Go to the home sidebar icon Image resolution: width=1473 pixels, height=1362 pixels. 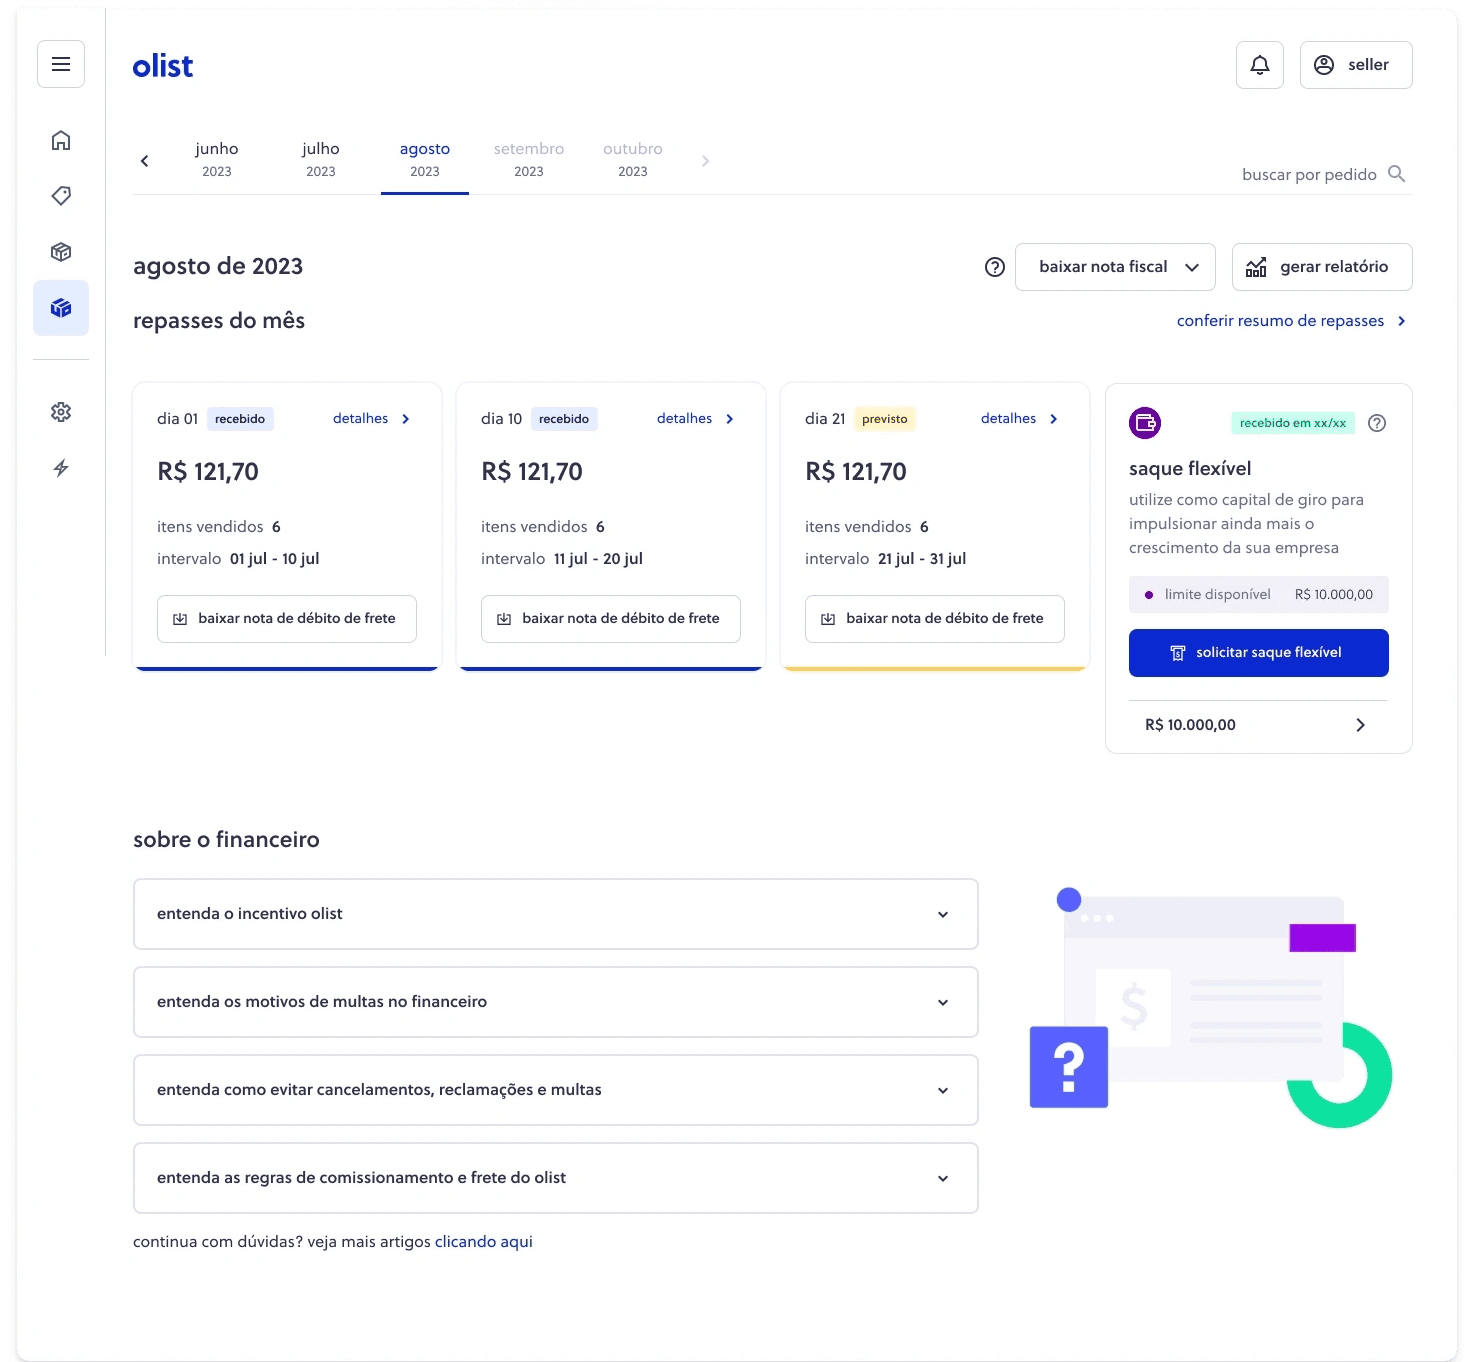coord(61,140)
